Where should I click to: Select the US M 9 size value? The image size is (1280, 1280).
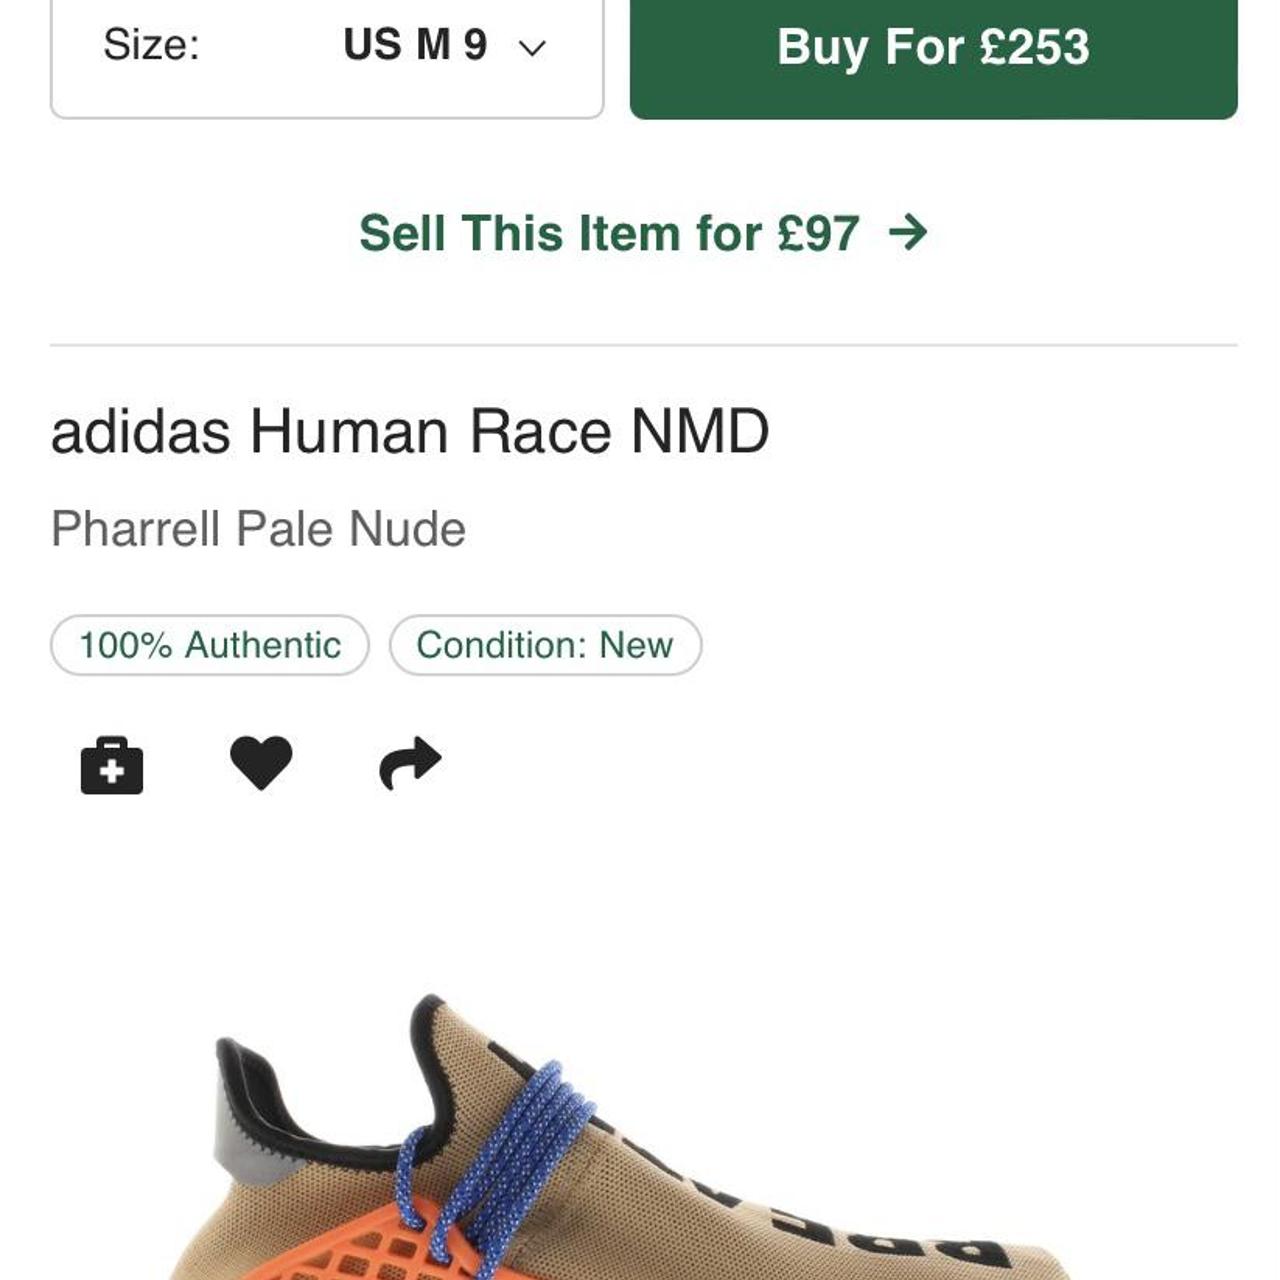tap(415, 45)
